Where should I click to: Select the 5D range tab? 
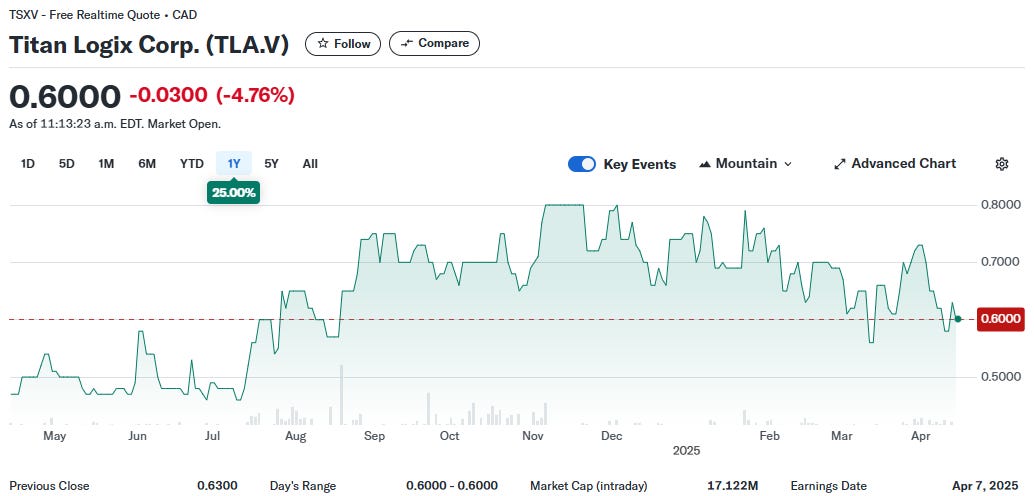pos(67,164)
